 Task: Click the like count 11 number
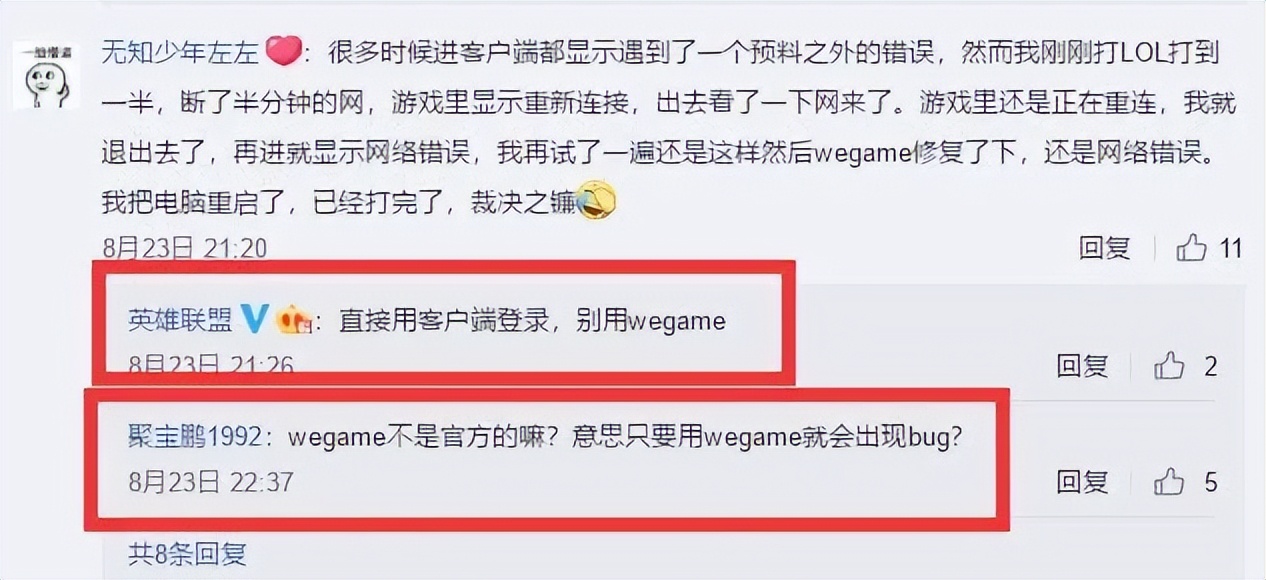tap(1231, 248)
